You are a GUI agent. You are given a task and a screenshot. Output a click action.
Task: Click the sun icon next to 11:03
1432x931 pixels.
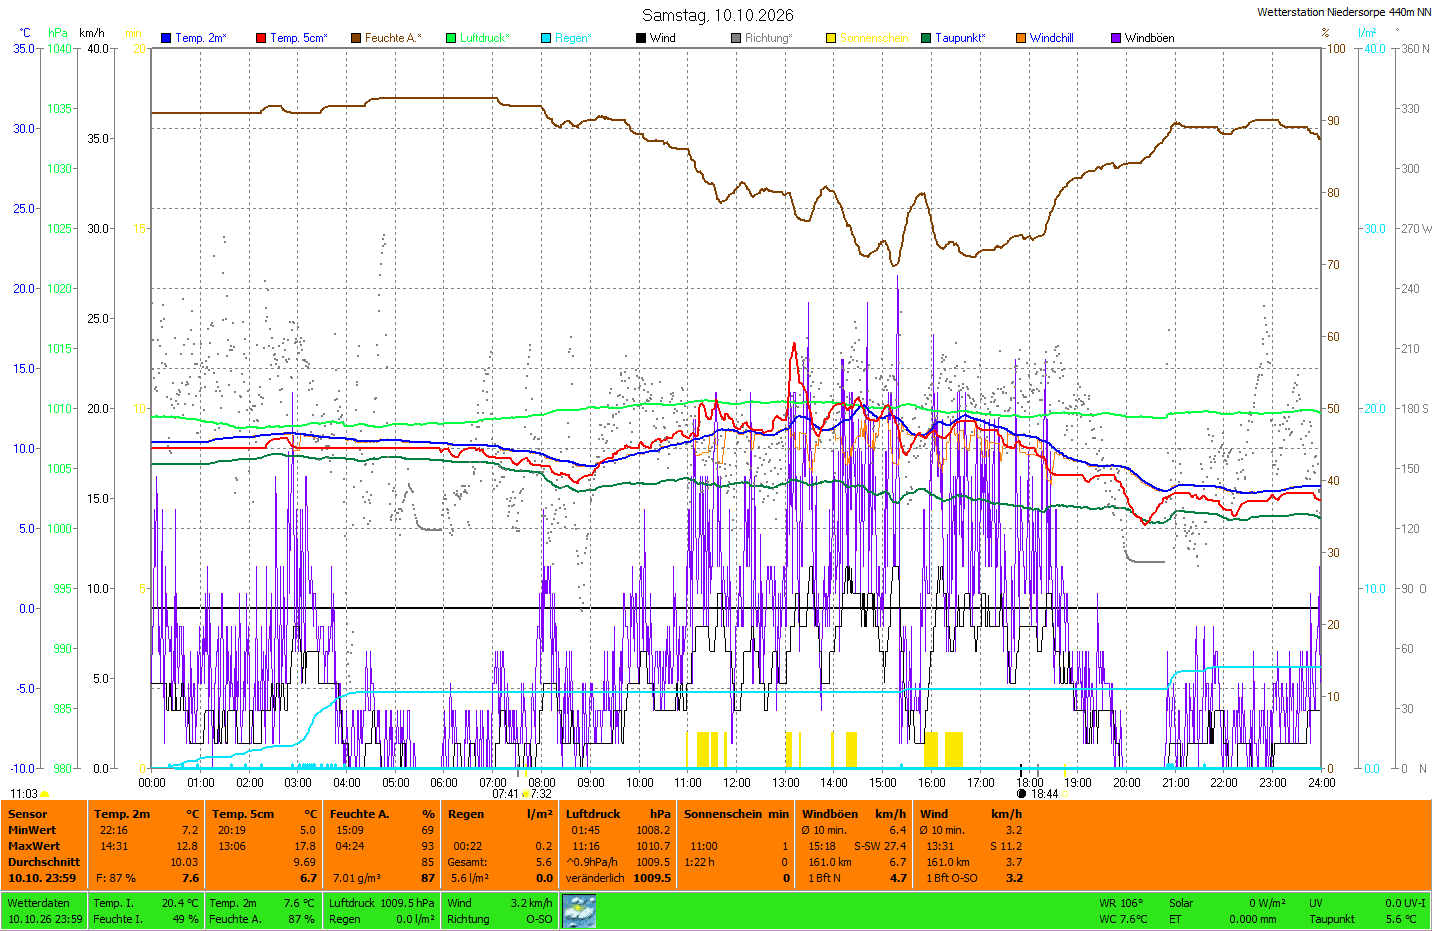tap(44, 794)
